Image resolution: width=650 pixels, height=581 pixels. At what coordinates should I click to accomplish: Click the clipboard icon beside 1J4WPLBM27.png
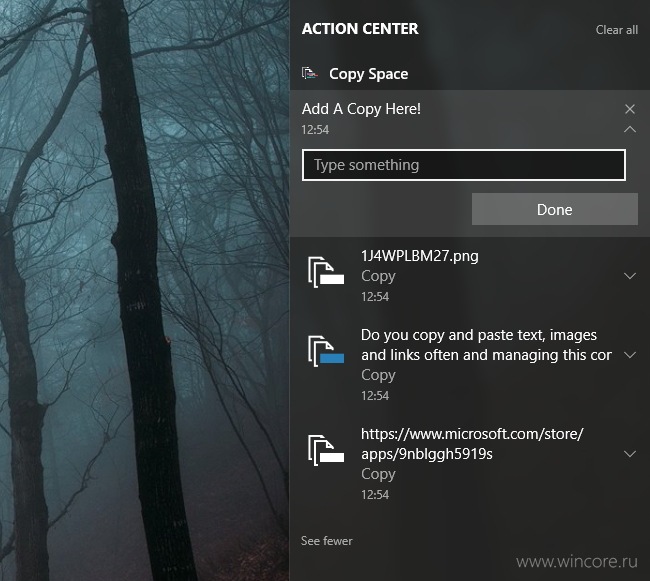click(x=326, y=272)
